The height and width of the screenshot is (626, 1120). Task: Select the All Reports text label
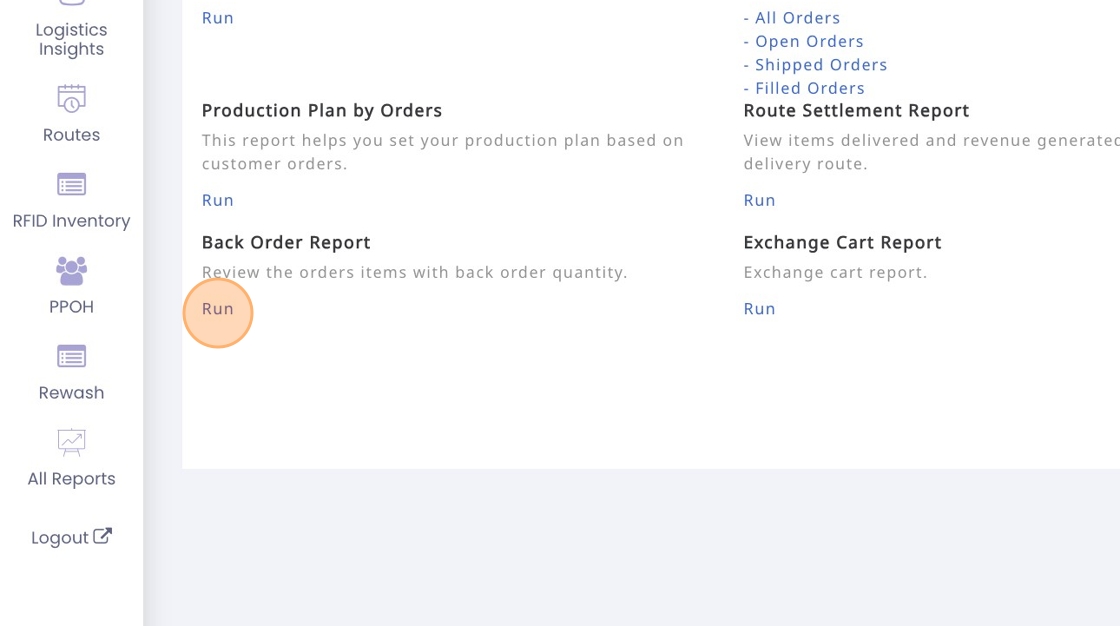[x=71, y=479]
